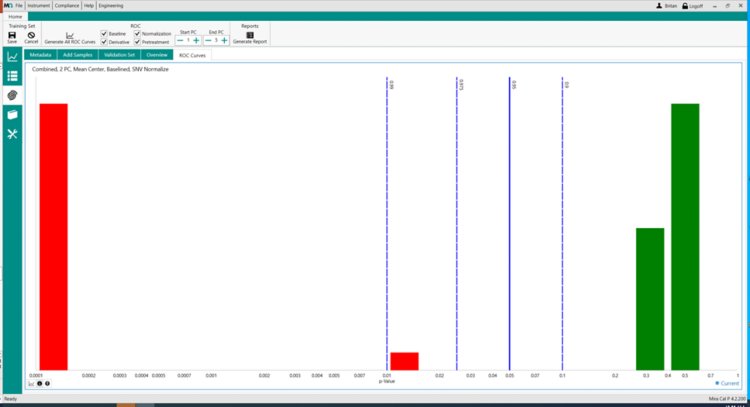
Task: Open the wrench tools sidebar icon
Action: [12, 134]
